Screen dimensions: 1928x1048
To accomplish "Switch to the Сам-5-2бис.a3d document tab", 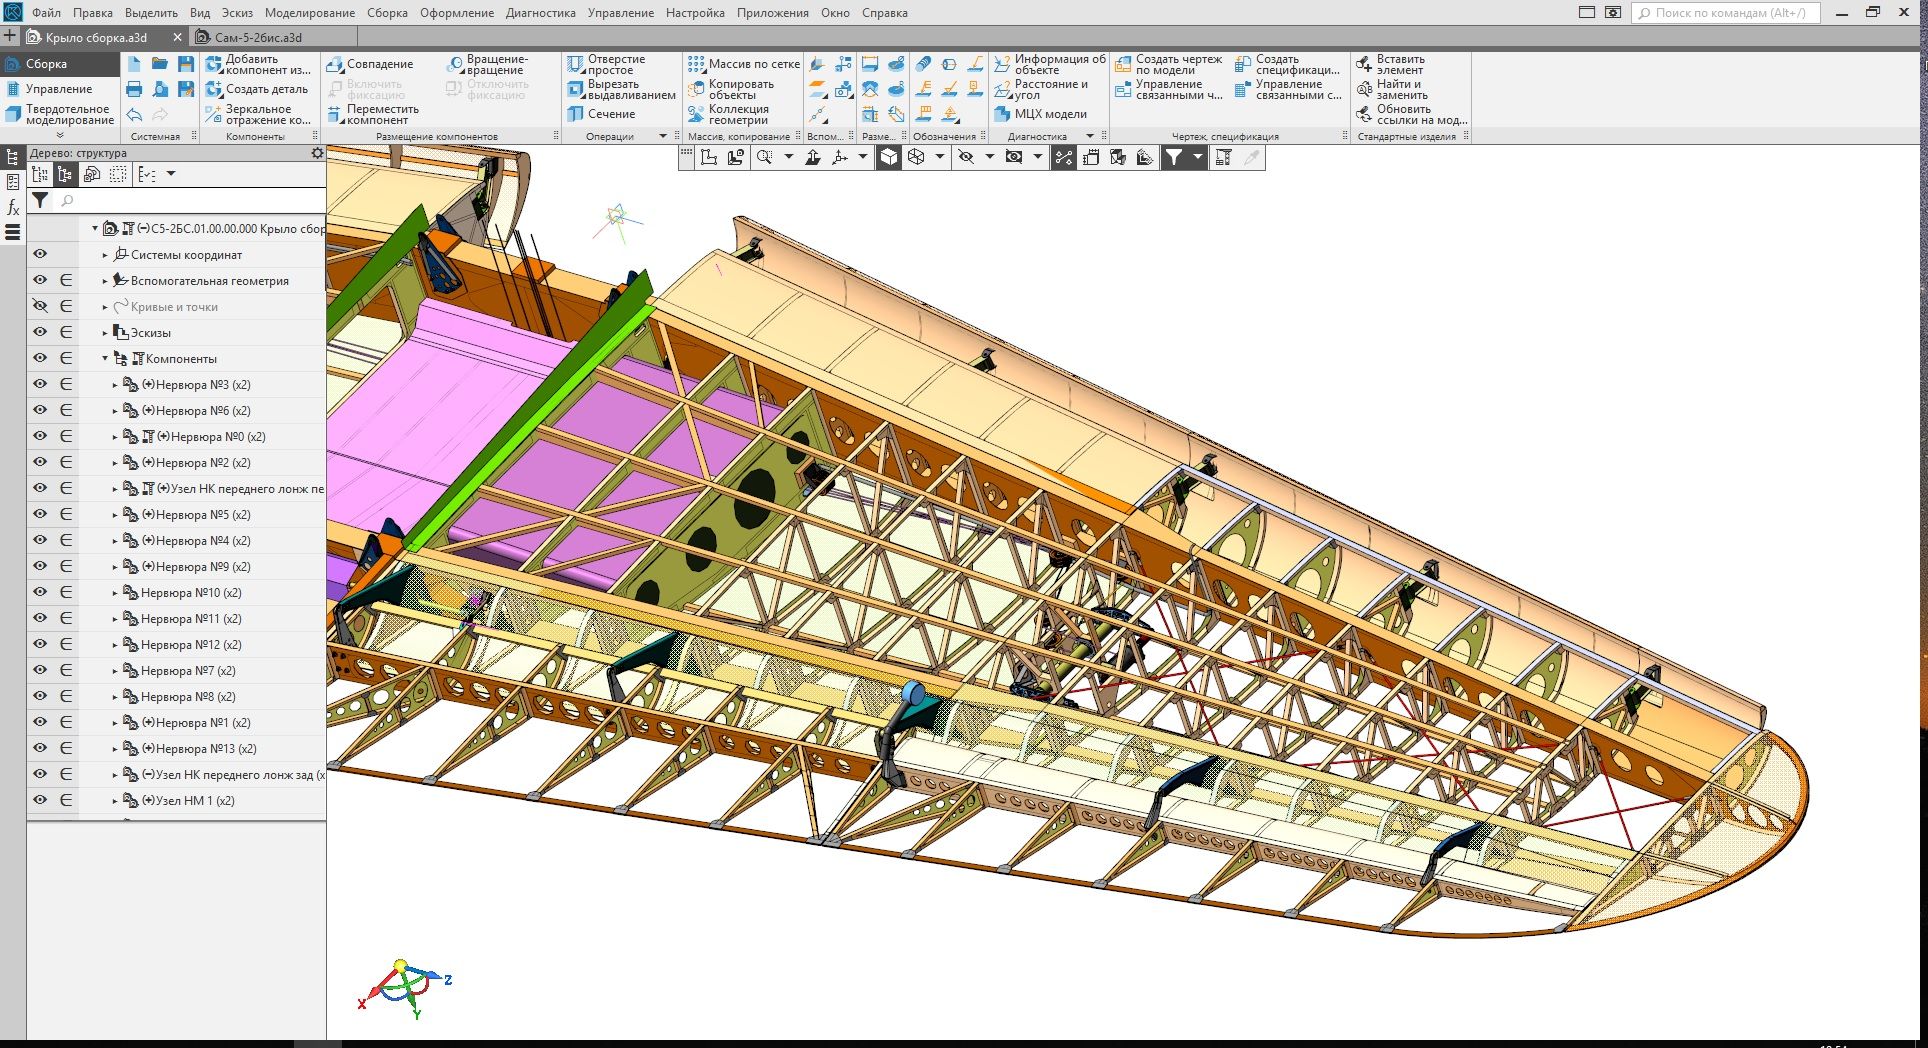I will (258, 37).
